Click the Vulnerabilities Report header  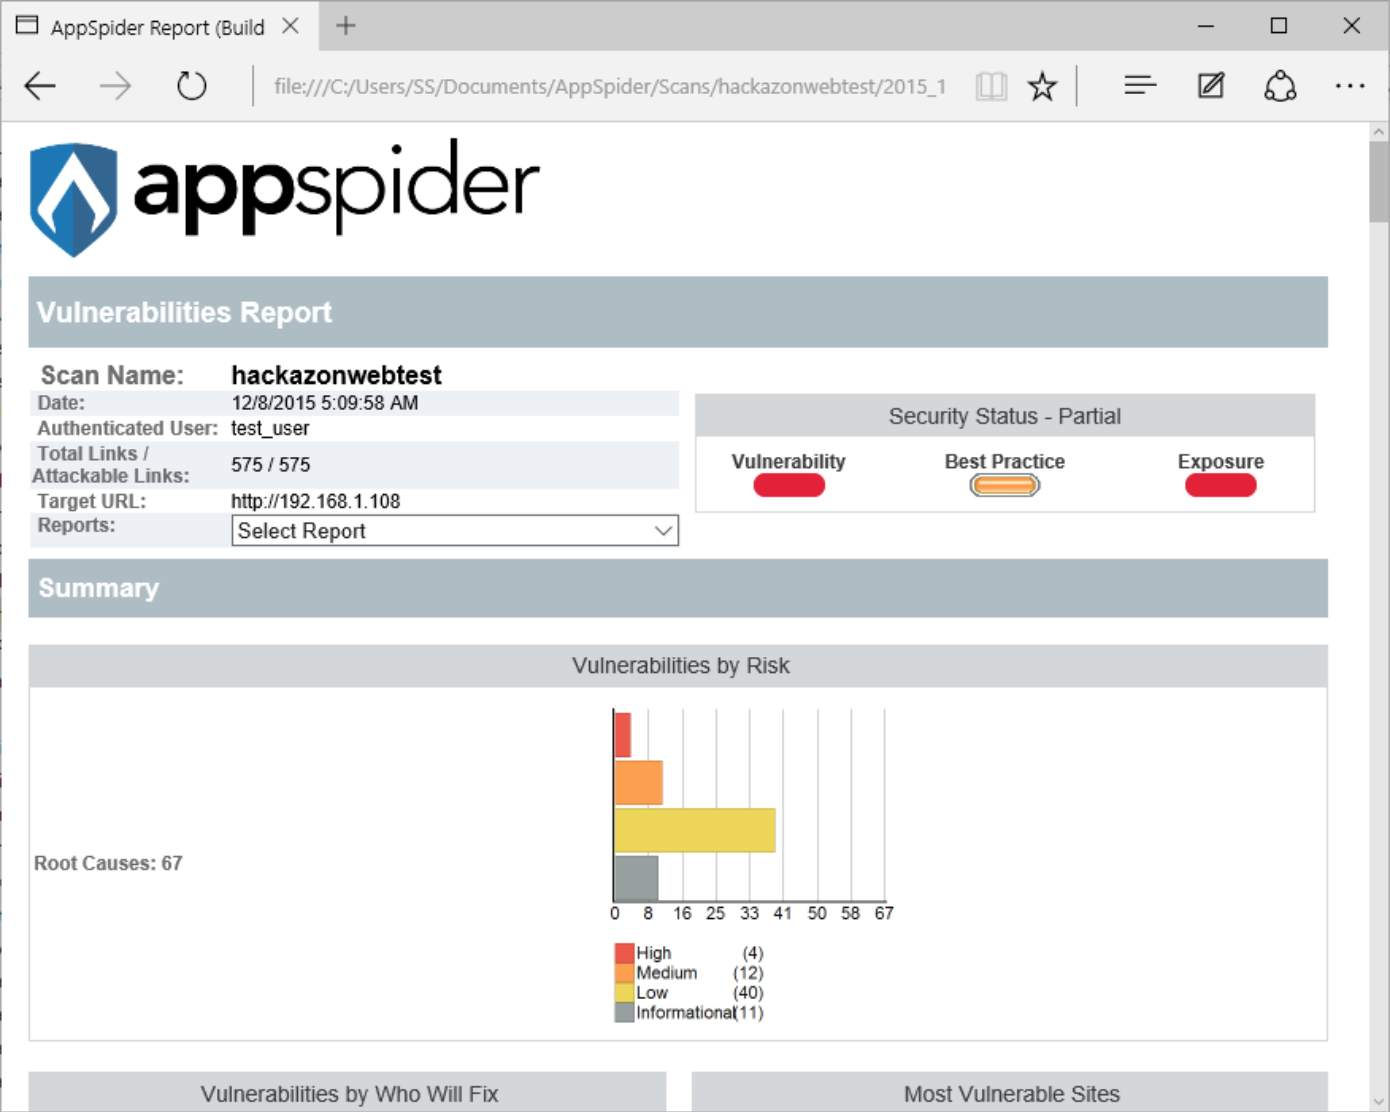678,312
